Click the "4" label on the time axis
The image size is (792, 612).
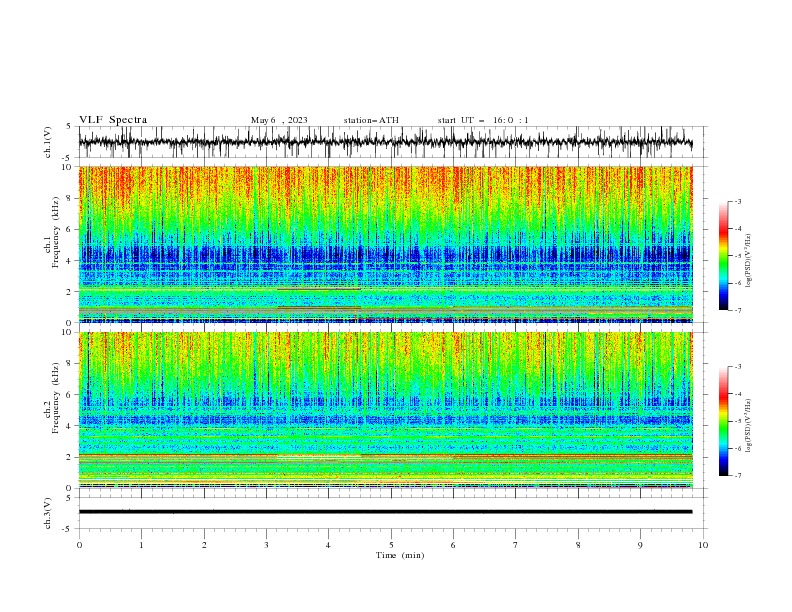[328, 545]
